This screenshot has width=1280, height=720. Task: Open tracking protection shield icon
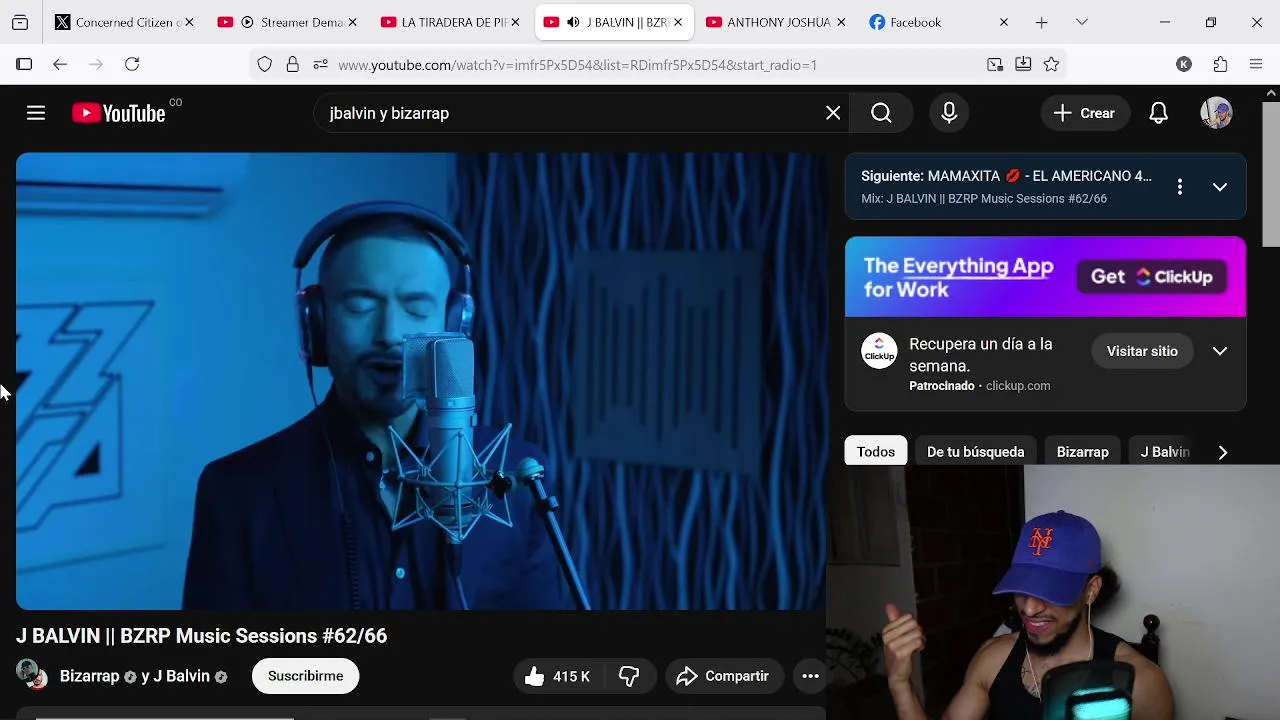264,64
